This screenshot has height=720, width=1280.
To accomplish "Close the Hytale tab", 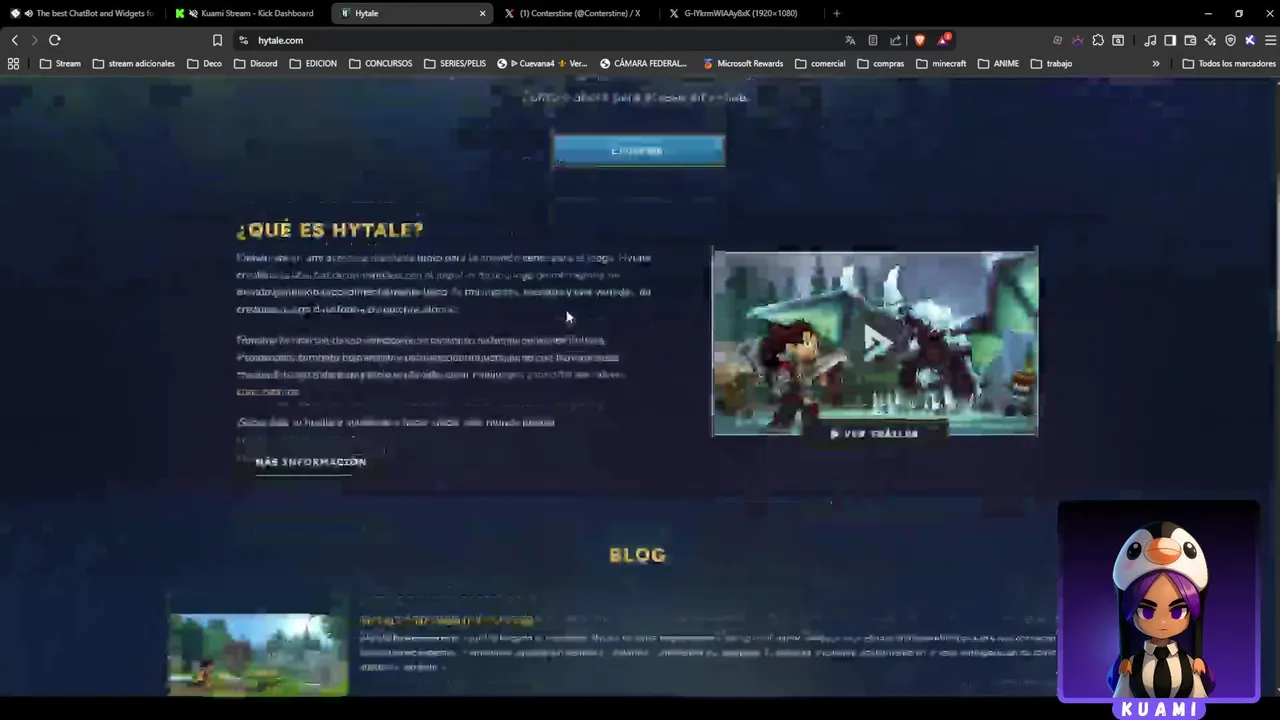I will (x=482, y=13).
